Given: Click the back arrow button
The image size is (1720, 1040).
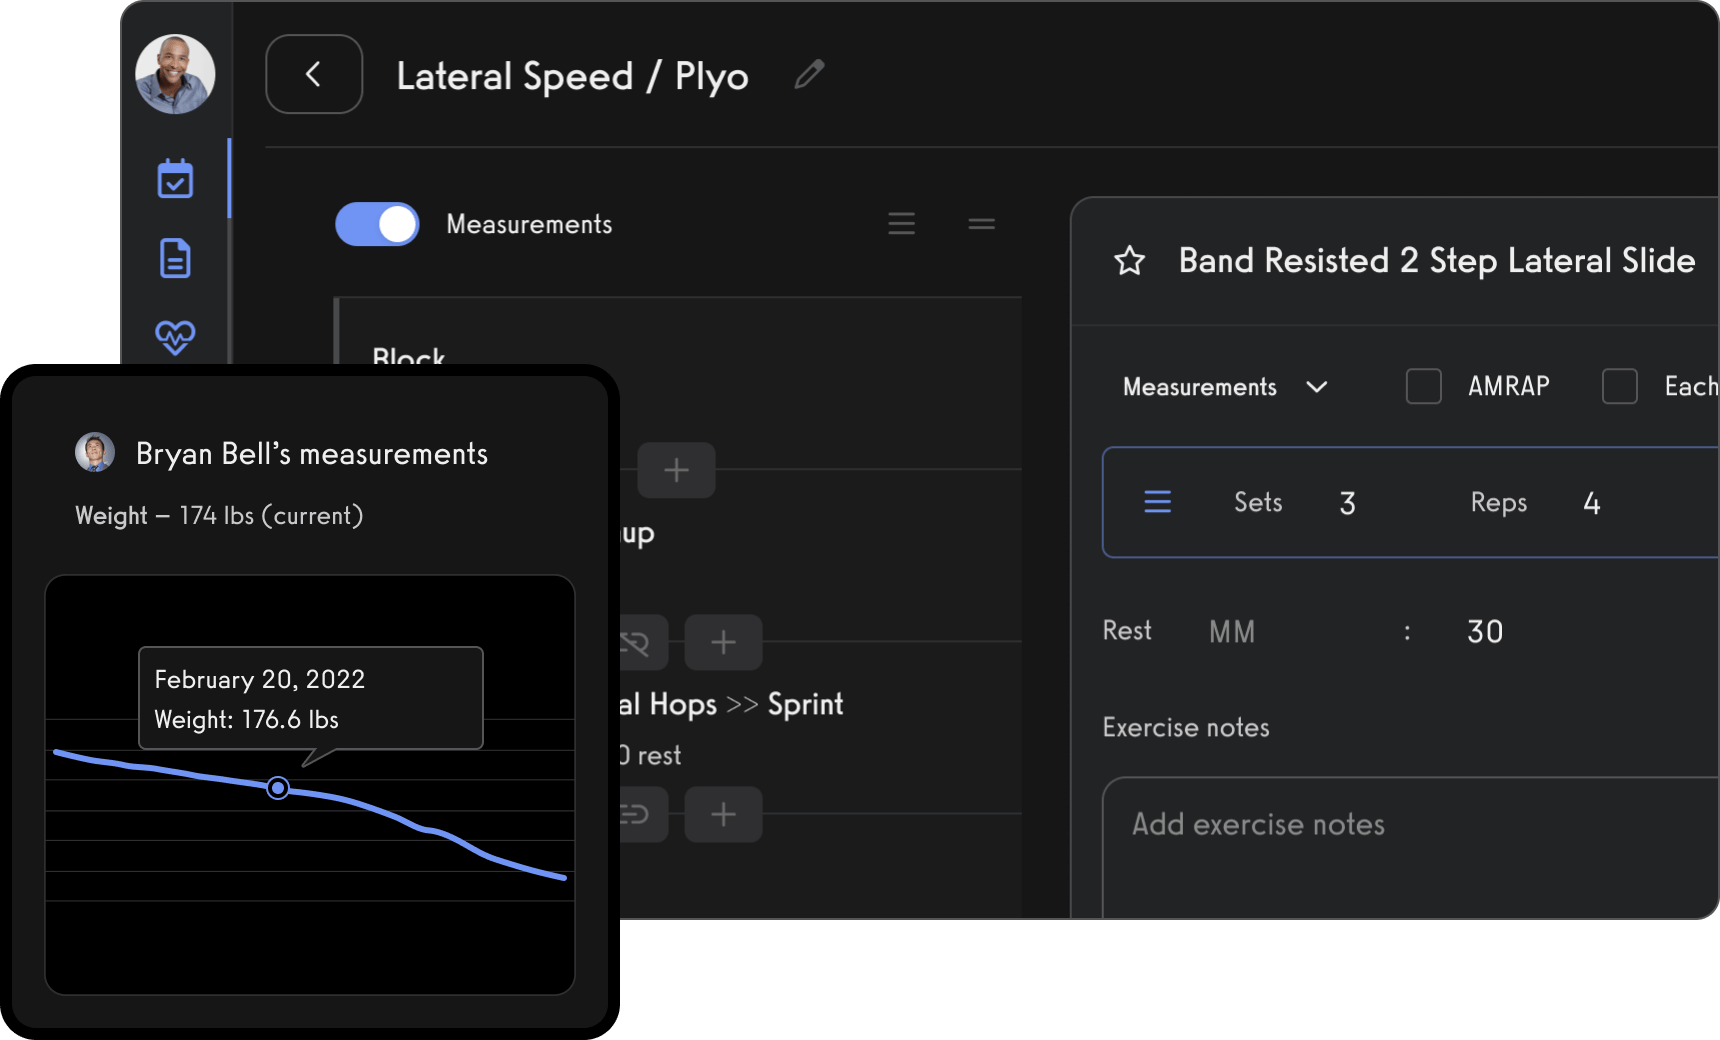Looking at the screenshot, I should point(314,74).
